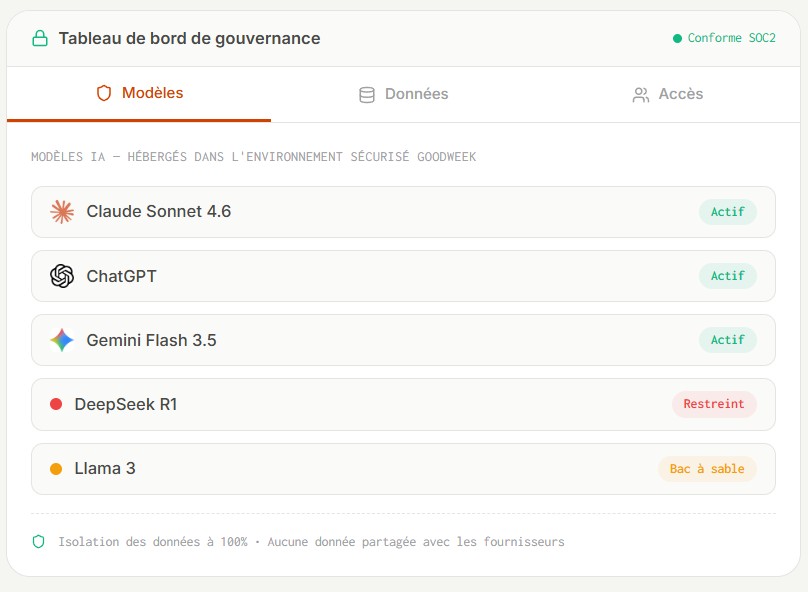Image resolution: width=808 pixels, height=592 pixels.
Task: Select the ChatGPT model name
Action: (122, 276)
